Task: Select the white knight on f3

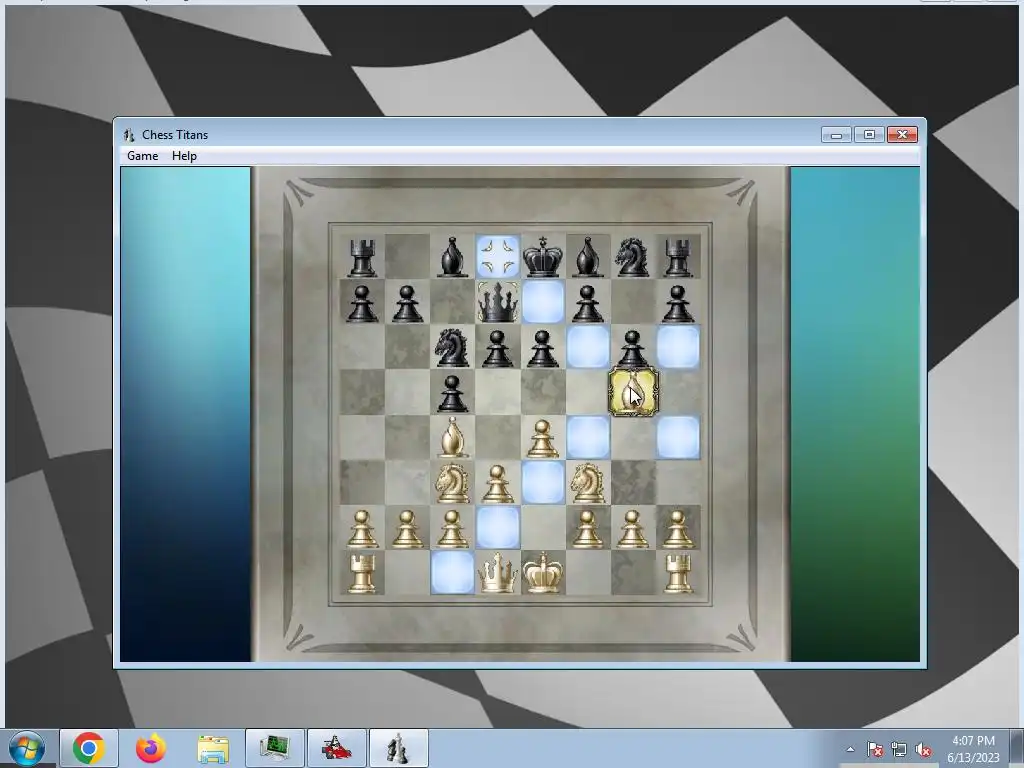Action: pos(588,483)
